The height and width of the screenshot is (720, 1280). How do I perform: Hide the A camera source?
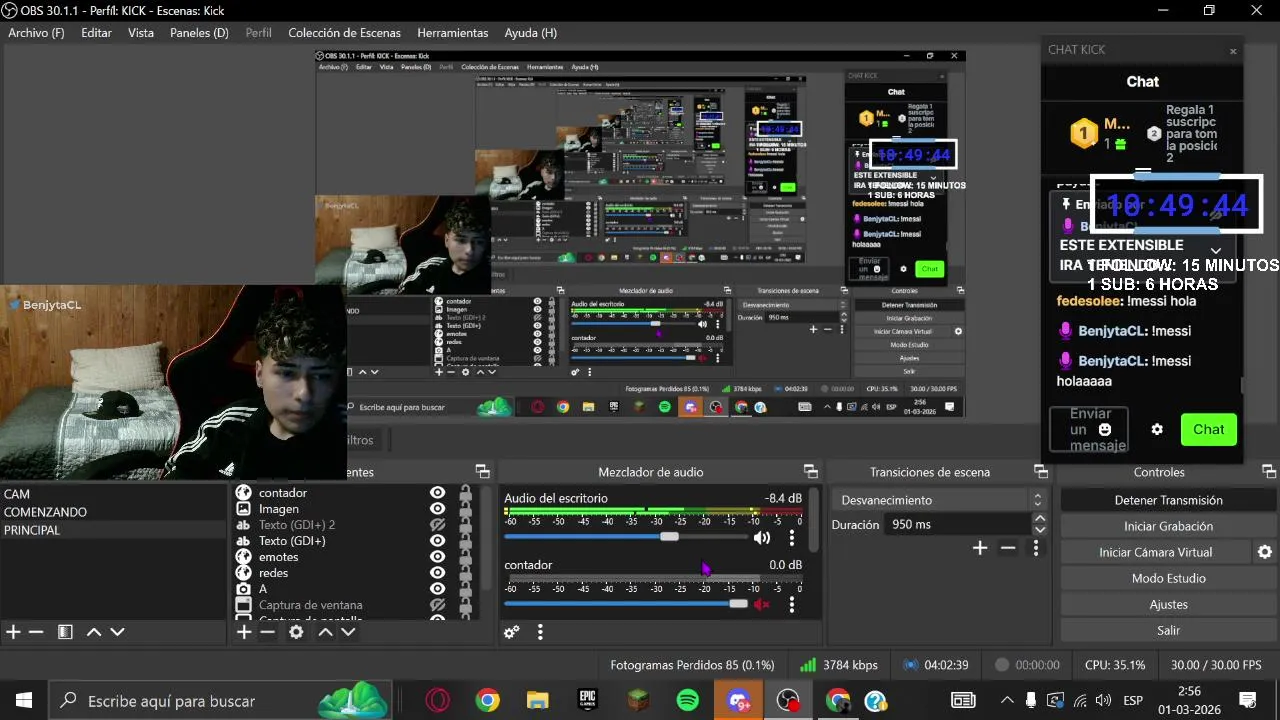[x=437, y=589]
